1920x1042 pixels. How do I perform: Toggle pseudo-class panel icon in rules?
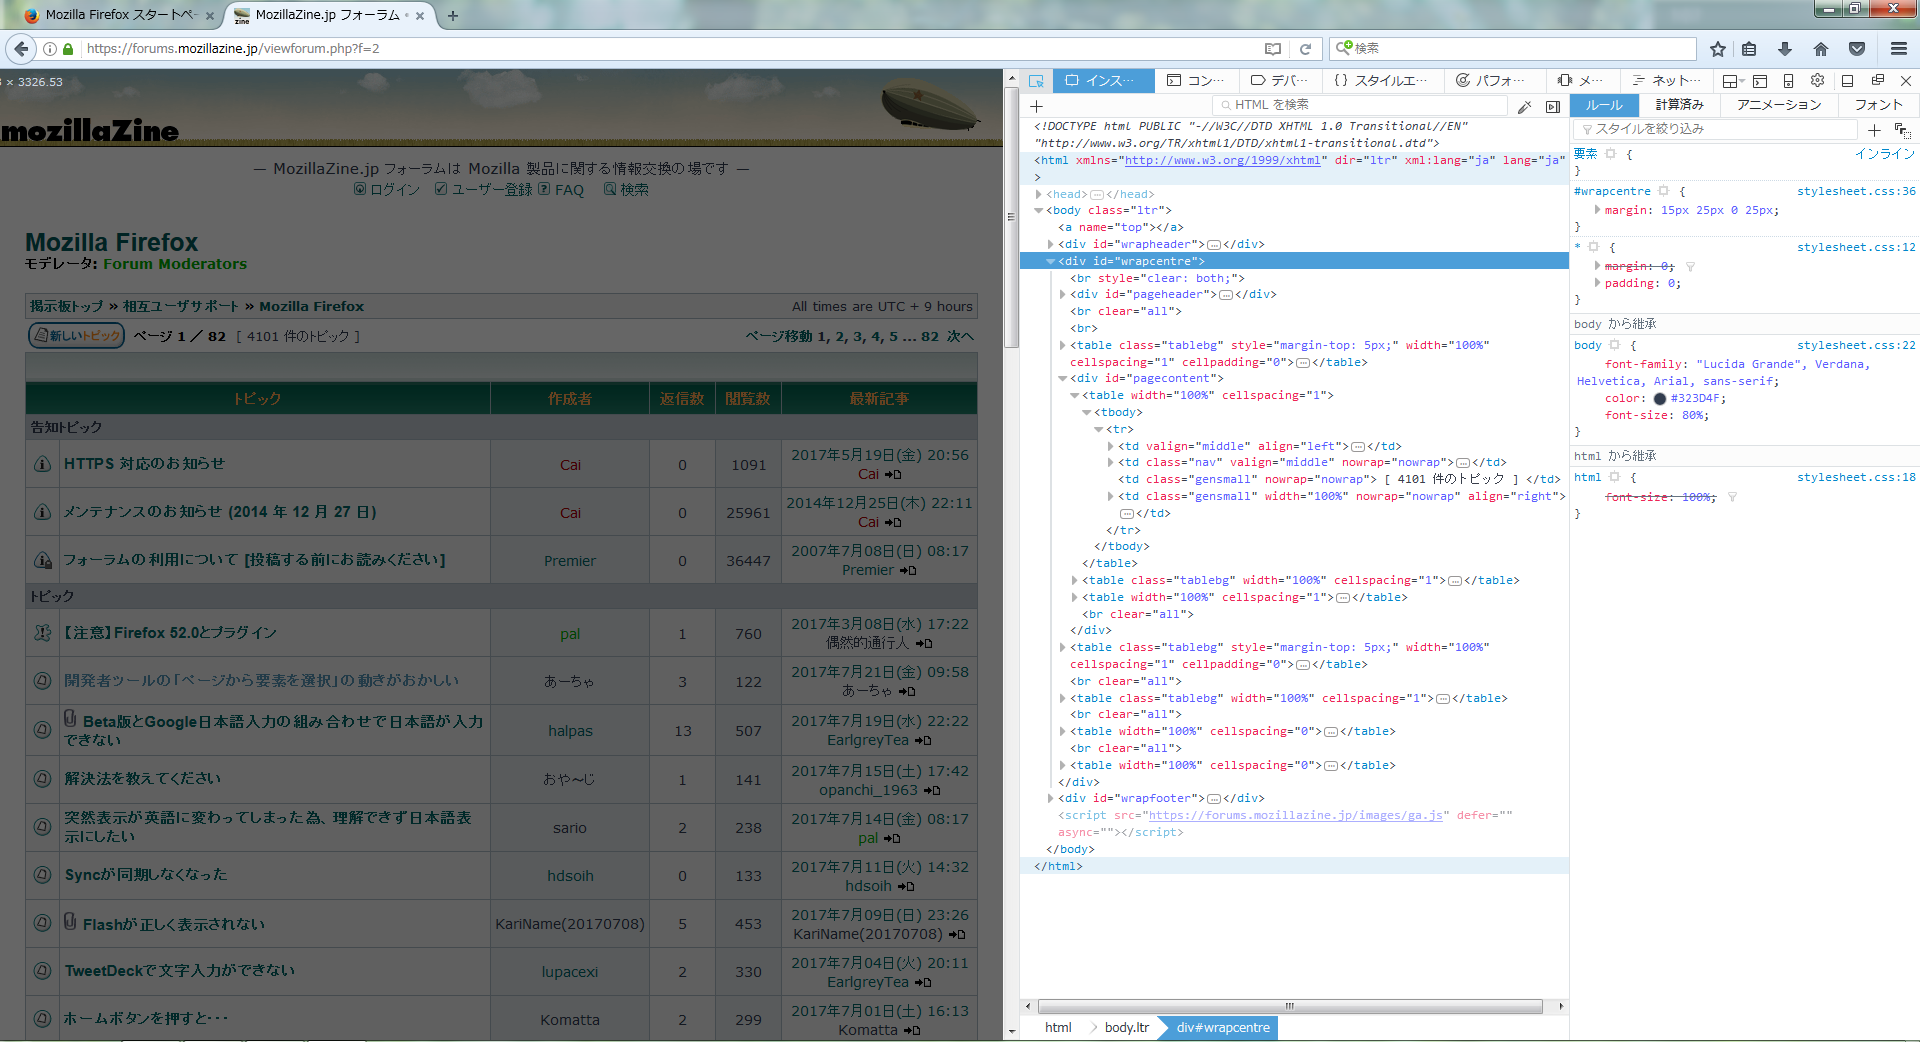pyautogui.click(x=1902, y=130)
